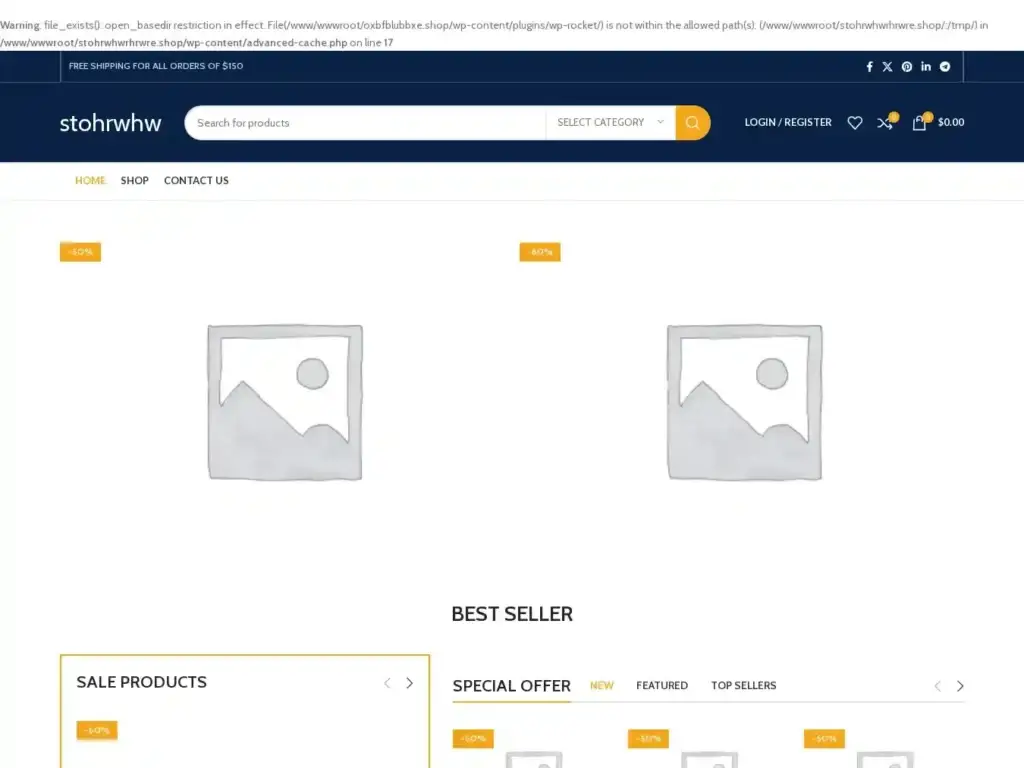1024x768 pixels.
Task: Click the LinkedIn social icon
Action: [926, 67]
